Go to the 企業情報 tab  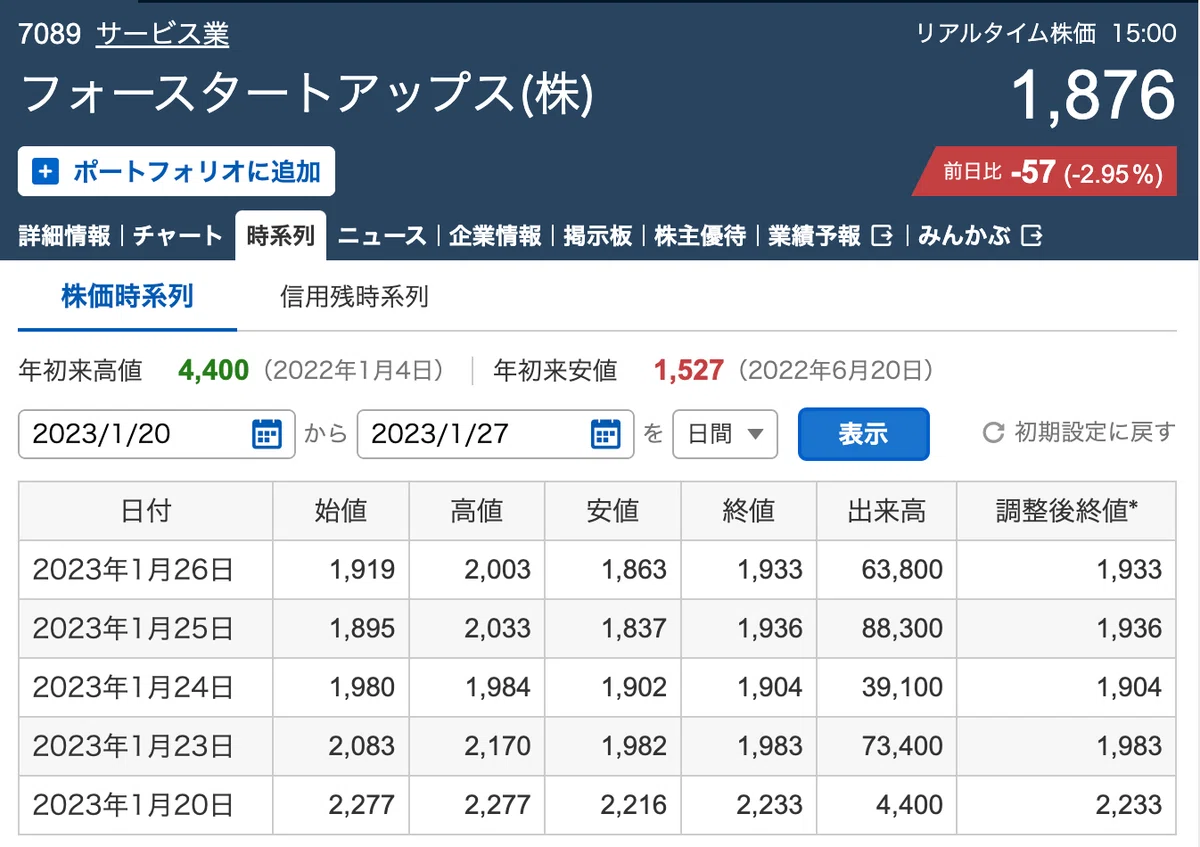point(495,236)
